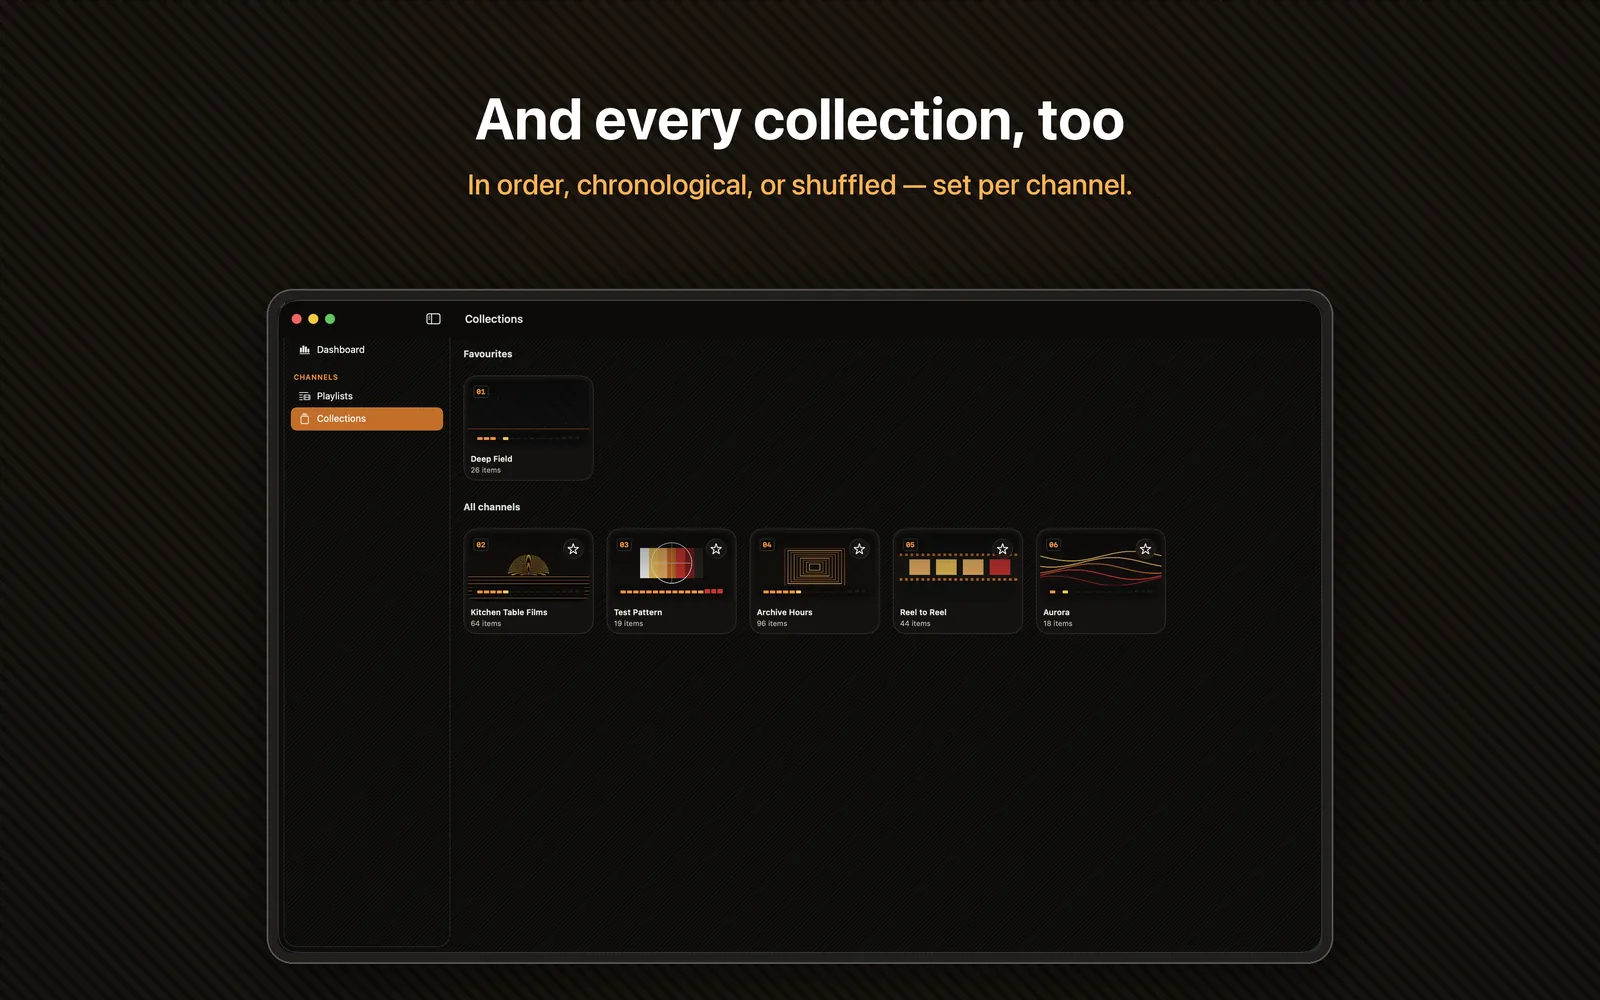
Task: Minimize window using the yellow button
Action: tap(313, 319)
